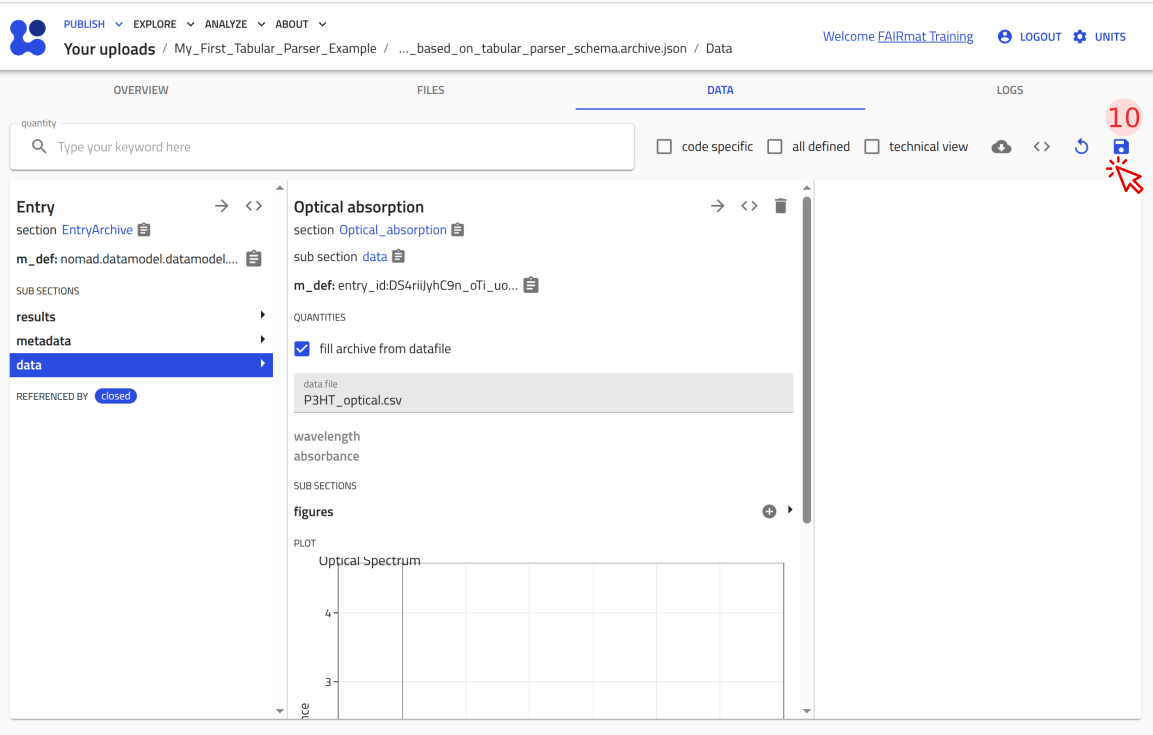Click the save icon in the toolbar

1121,147
